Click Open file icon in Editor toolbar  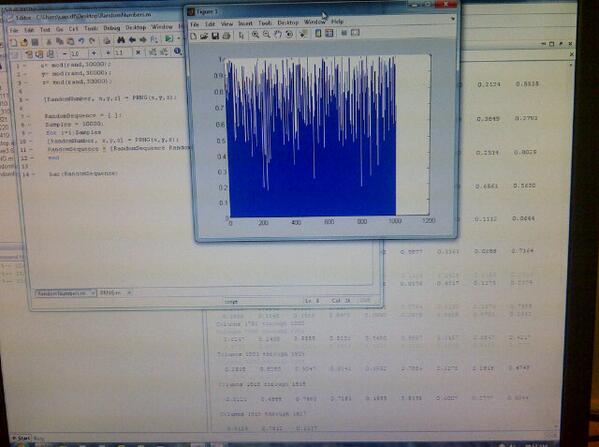24,42
